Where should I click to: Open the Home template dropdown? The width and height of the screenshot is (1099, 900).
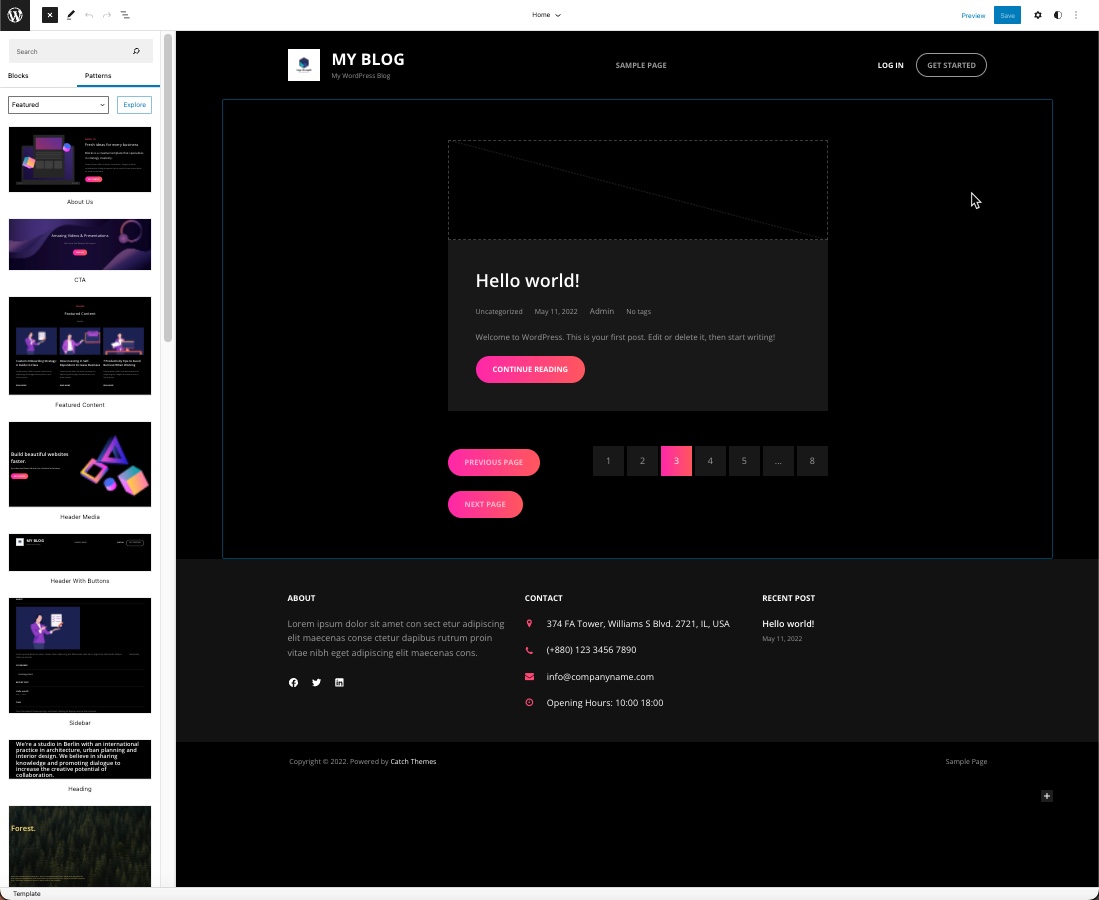tap(546, 15)
